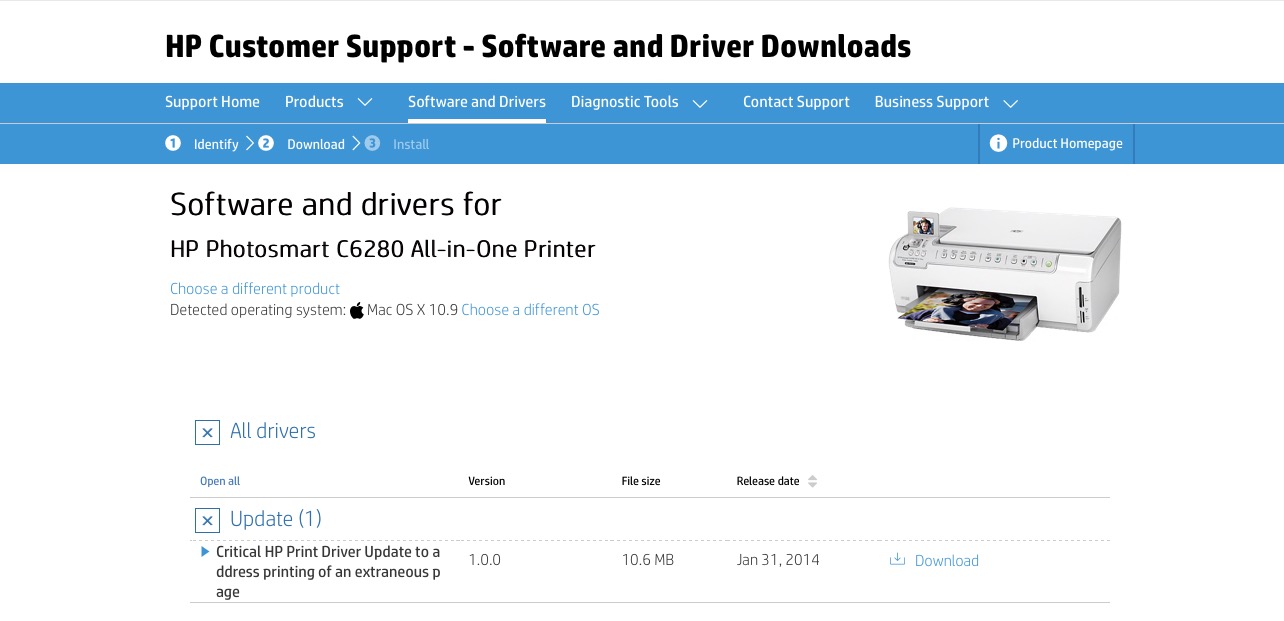Expand the Critical HP Print Driver Update triangle
The image size is (1284, 621).
pos(206,551)
